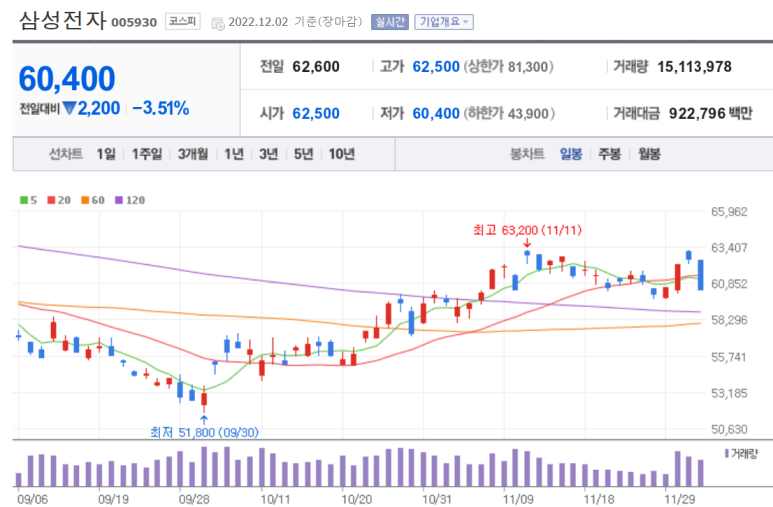Click the 50,630 price axis label
The image size is (773, 507).
tap(729, 430)
